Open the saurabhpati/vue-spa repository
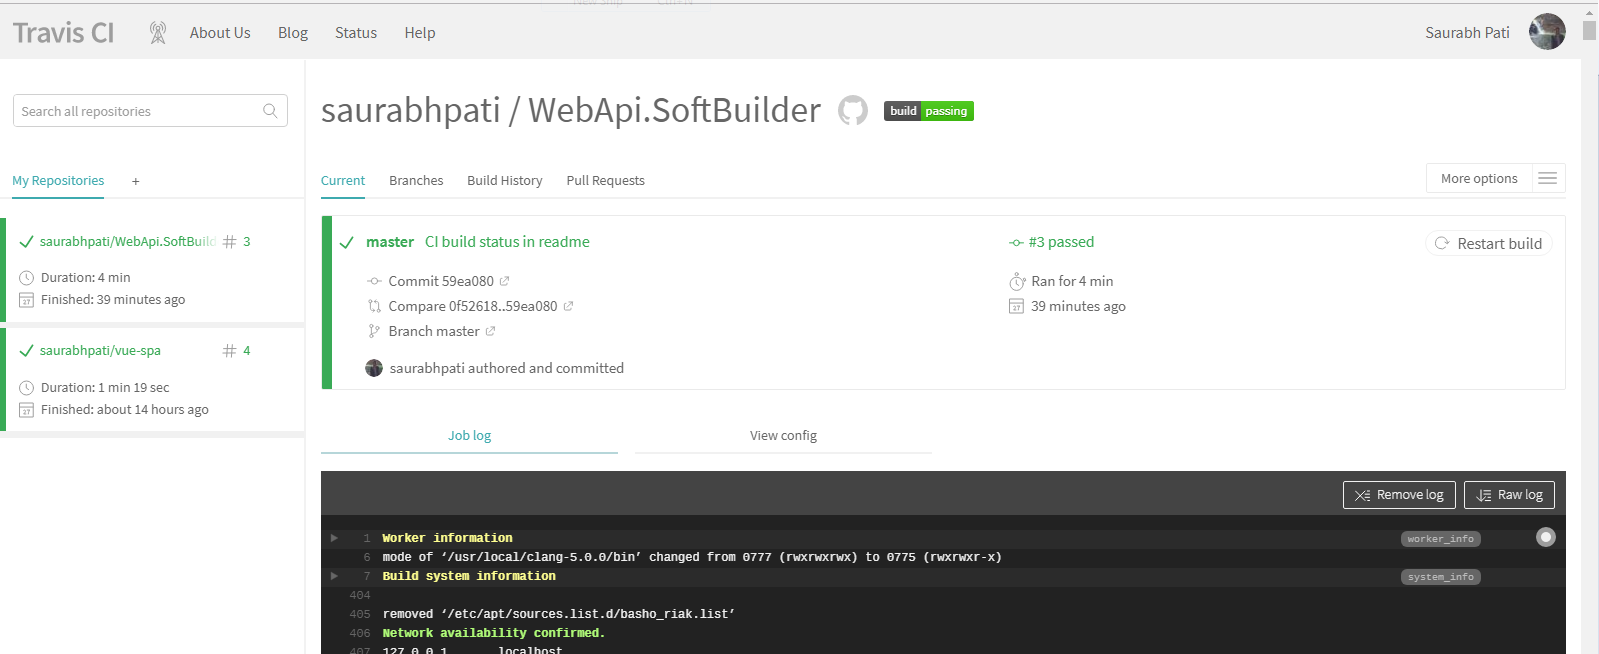1599x654 pixels. click(x=100, y=351)
